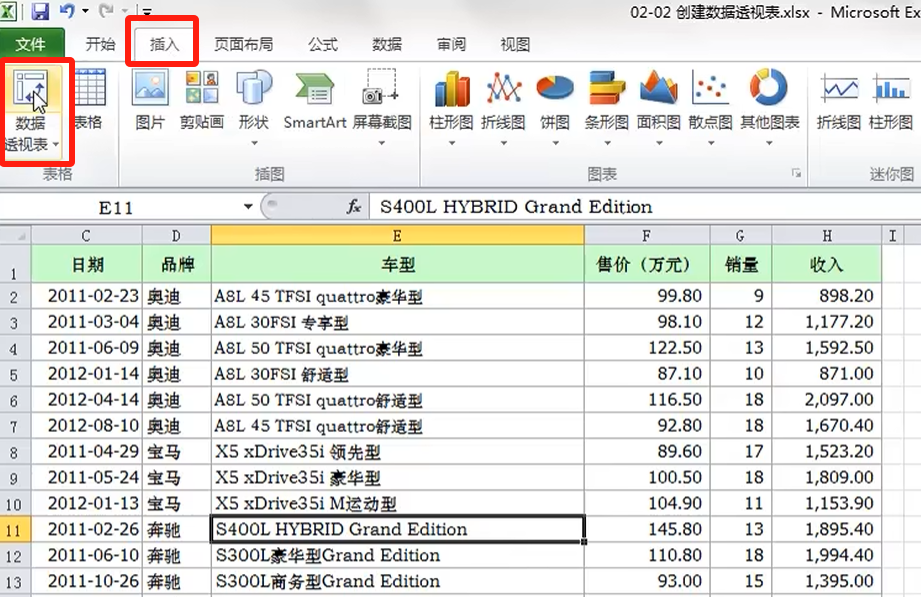Screen dimensions: 921x597
Task: Switch to the Insert (插入) tab
Action: click(164, 43)
